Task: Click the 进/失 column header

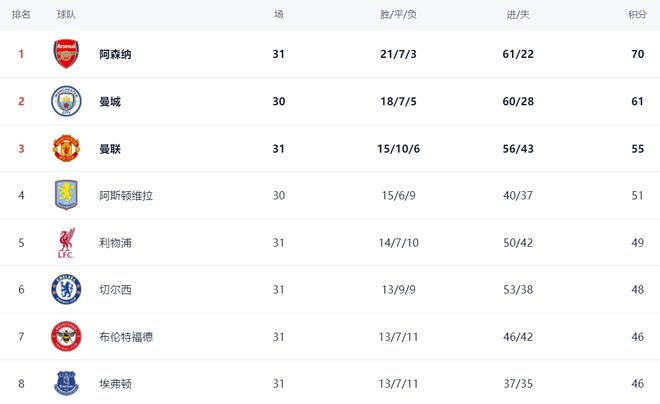Action: pos(517,14)
